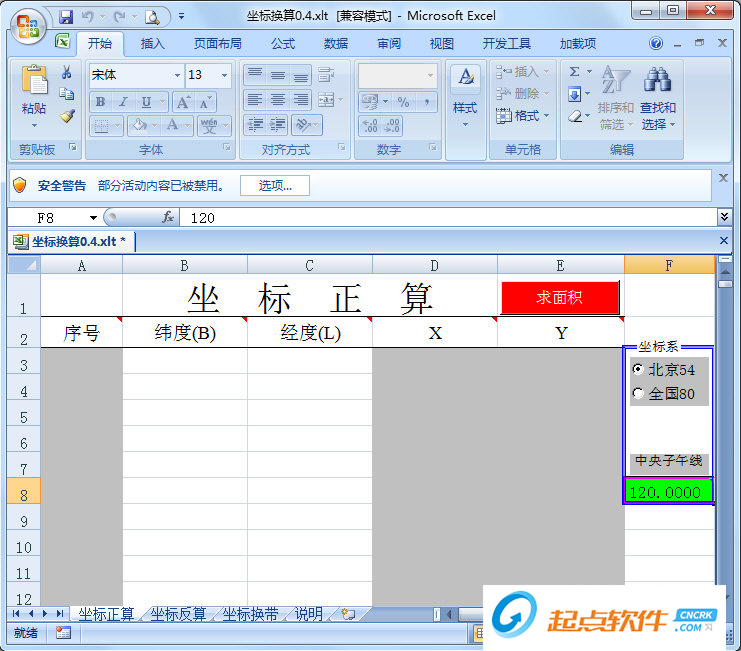Click Merge and Center icon
741x651 pixels.
coord(326,100)
